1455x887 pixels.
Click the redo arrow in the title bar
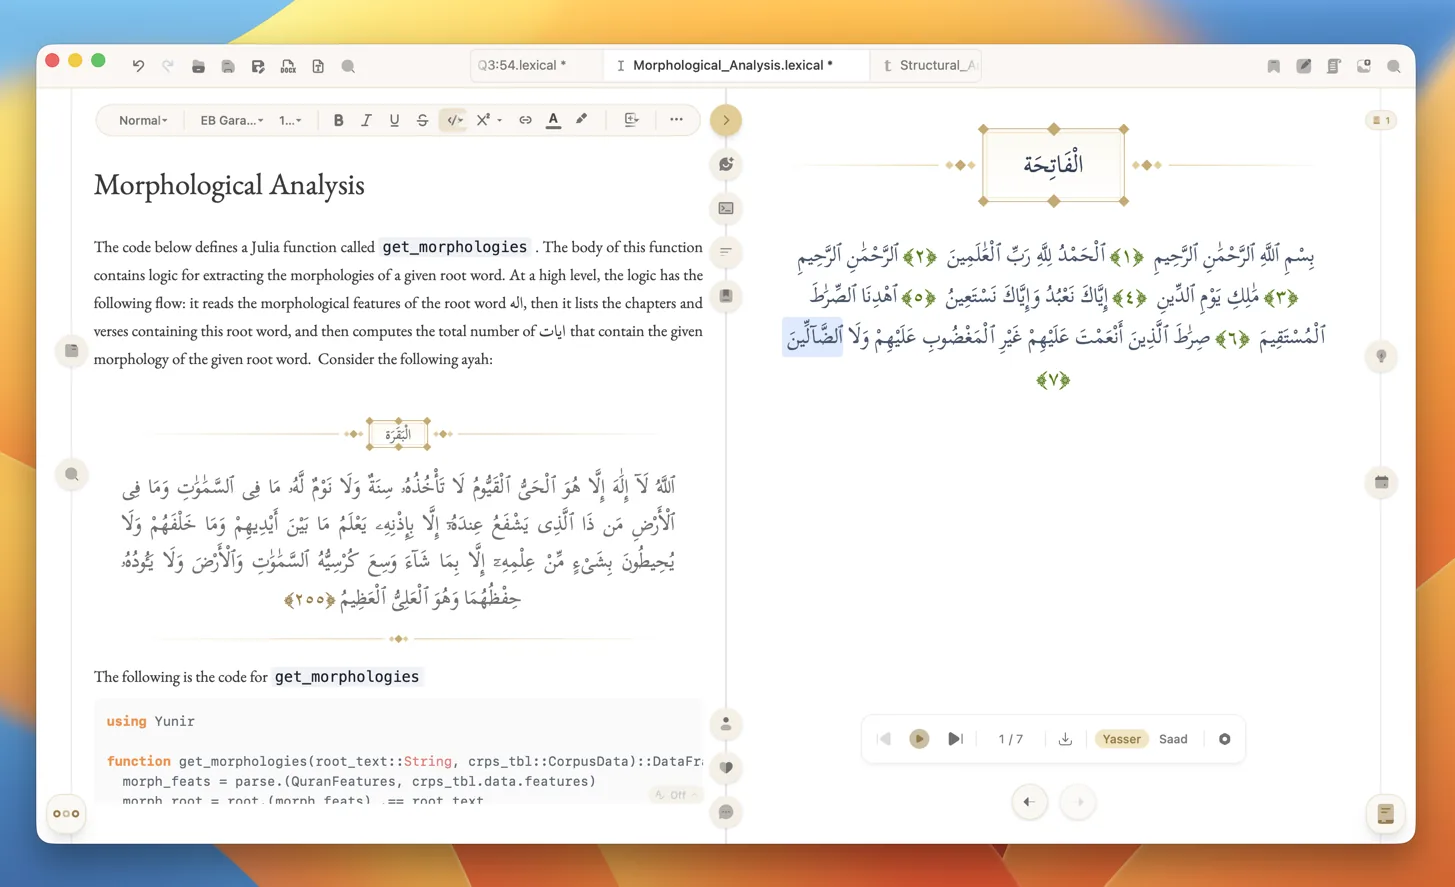point(168,66)
